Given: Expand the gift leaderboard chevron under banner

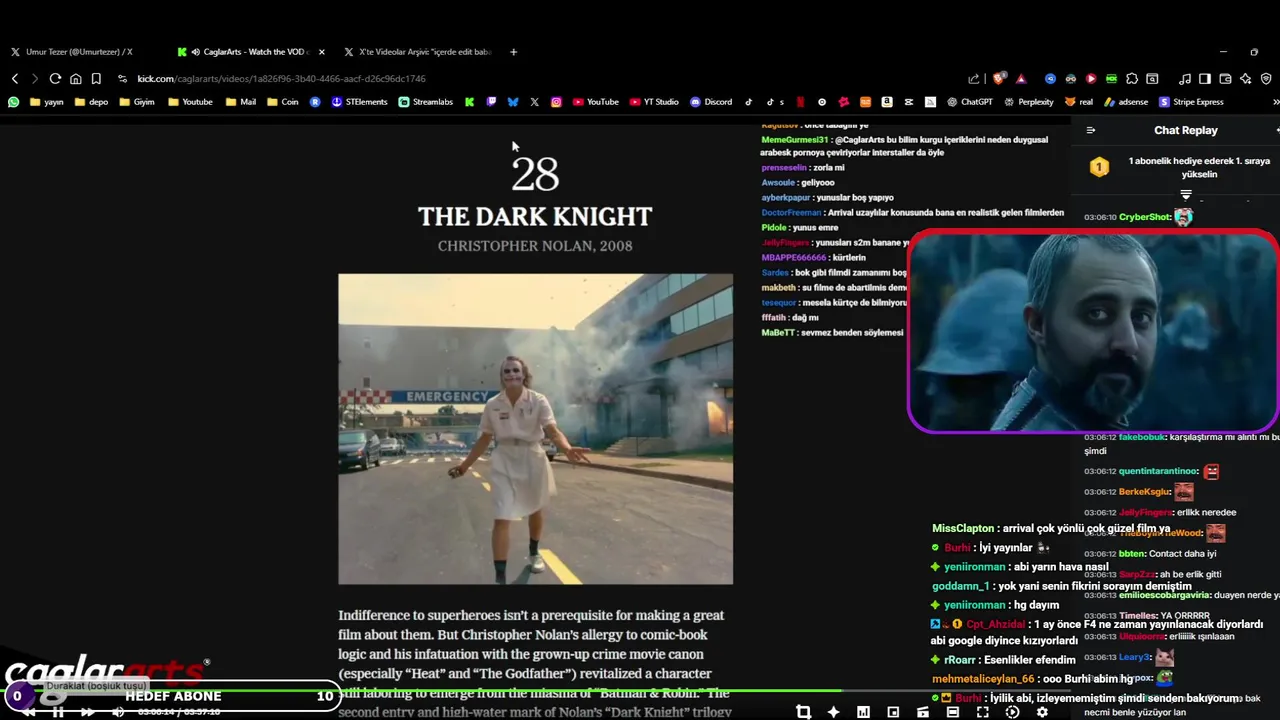Looking at the screenshot, I should 1186,195.
